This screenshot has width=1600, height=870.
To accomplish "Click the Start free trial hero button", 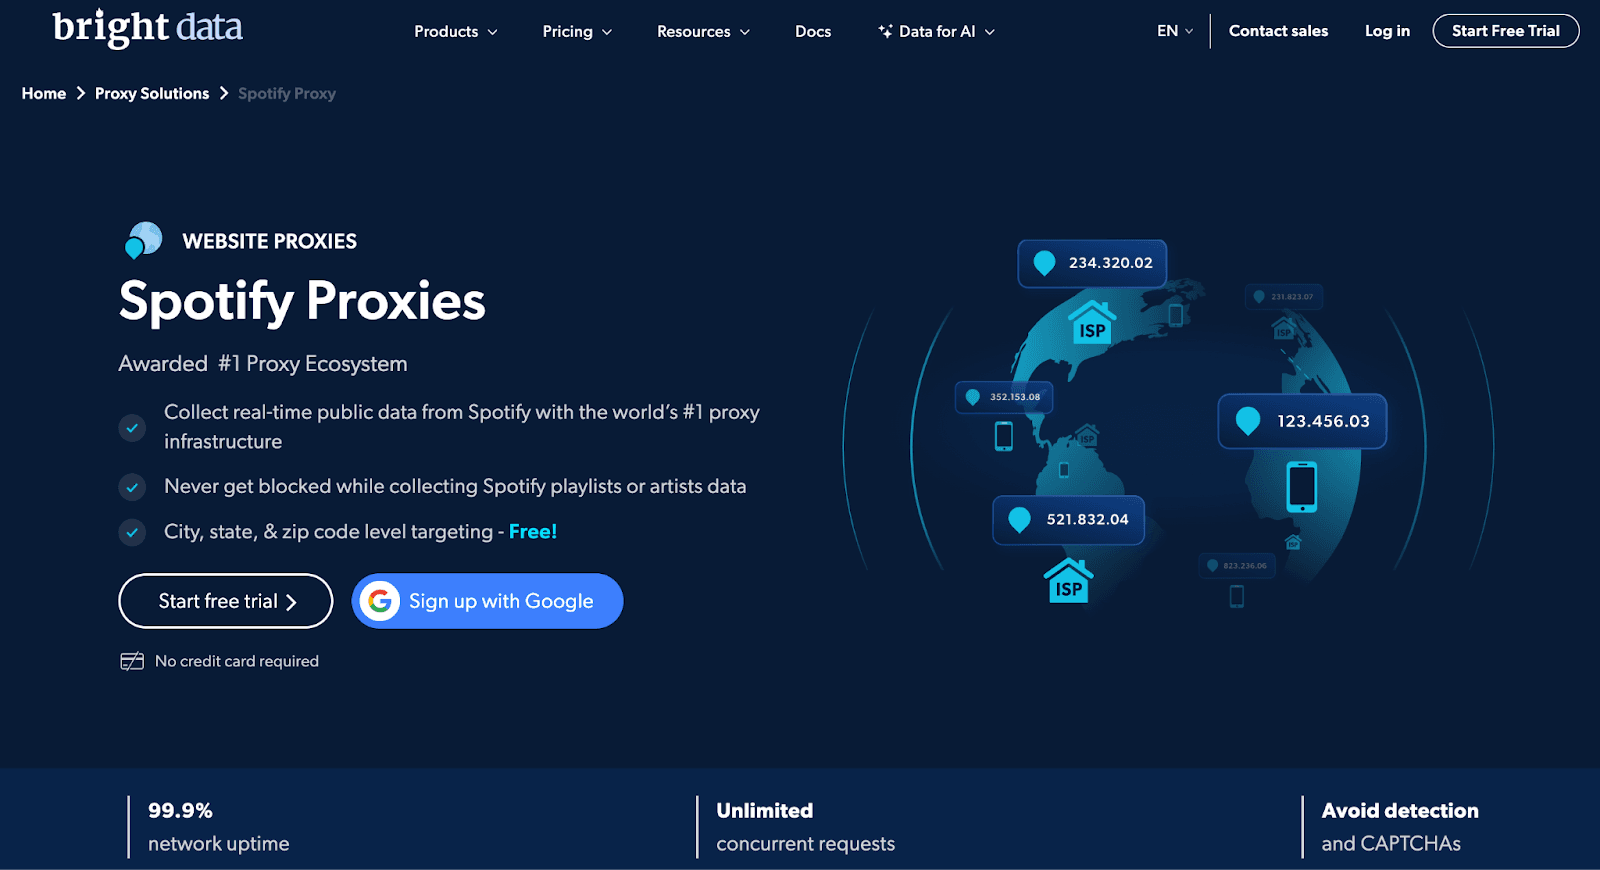I will point(226,601).
